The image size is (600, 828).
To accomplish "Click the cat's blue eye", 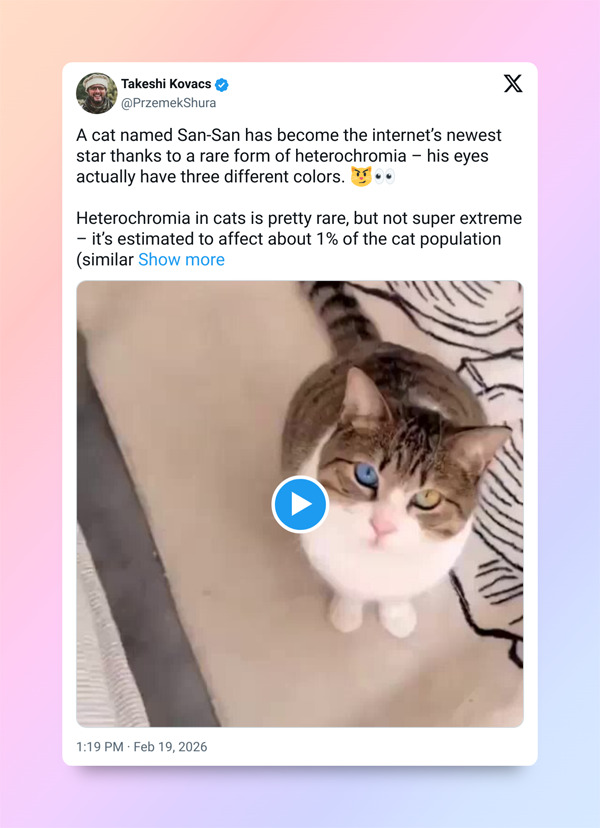I will click(x=366, y=475).
